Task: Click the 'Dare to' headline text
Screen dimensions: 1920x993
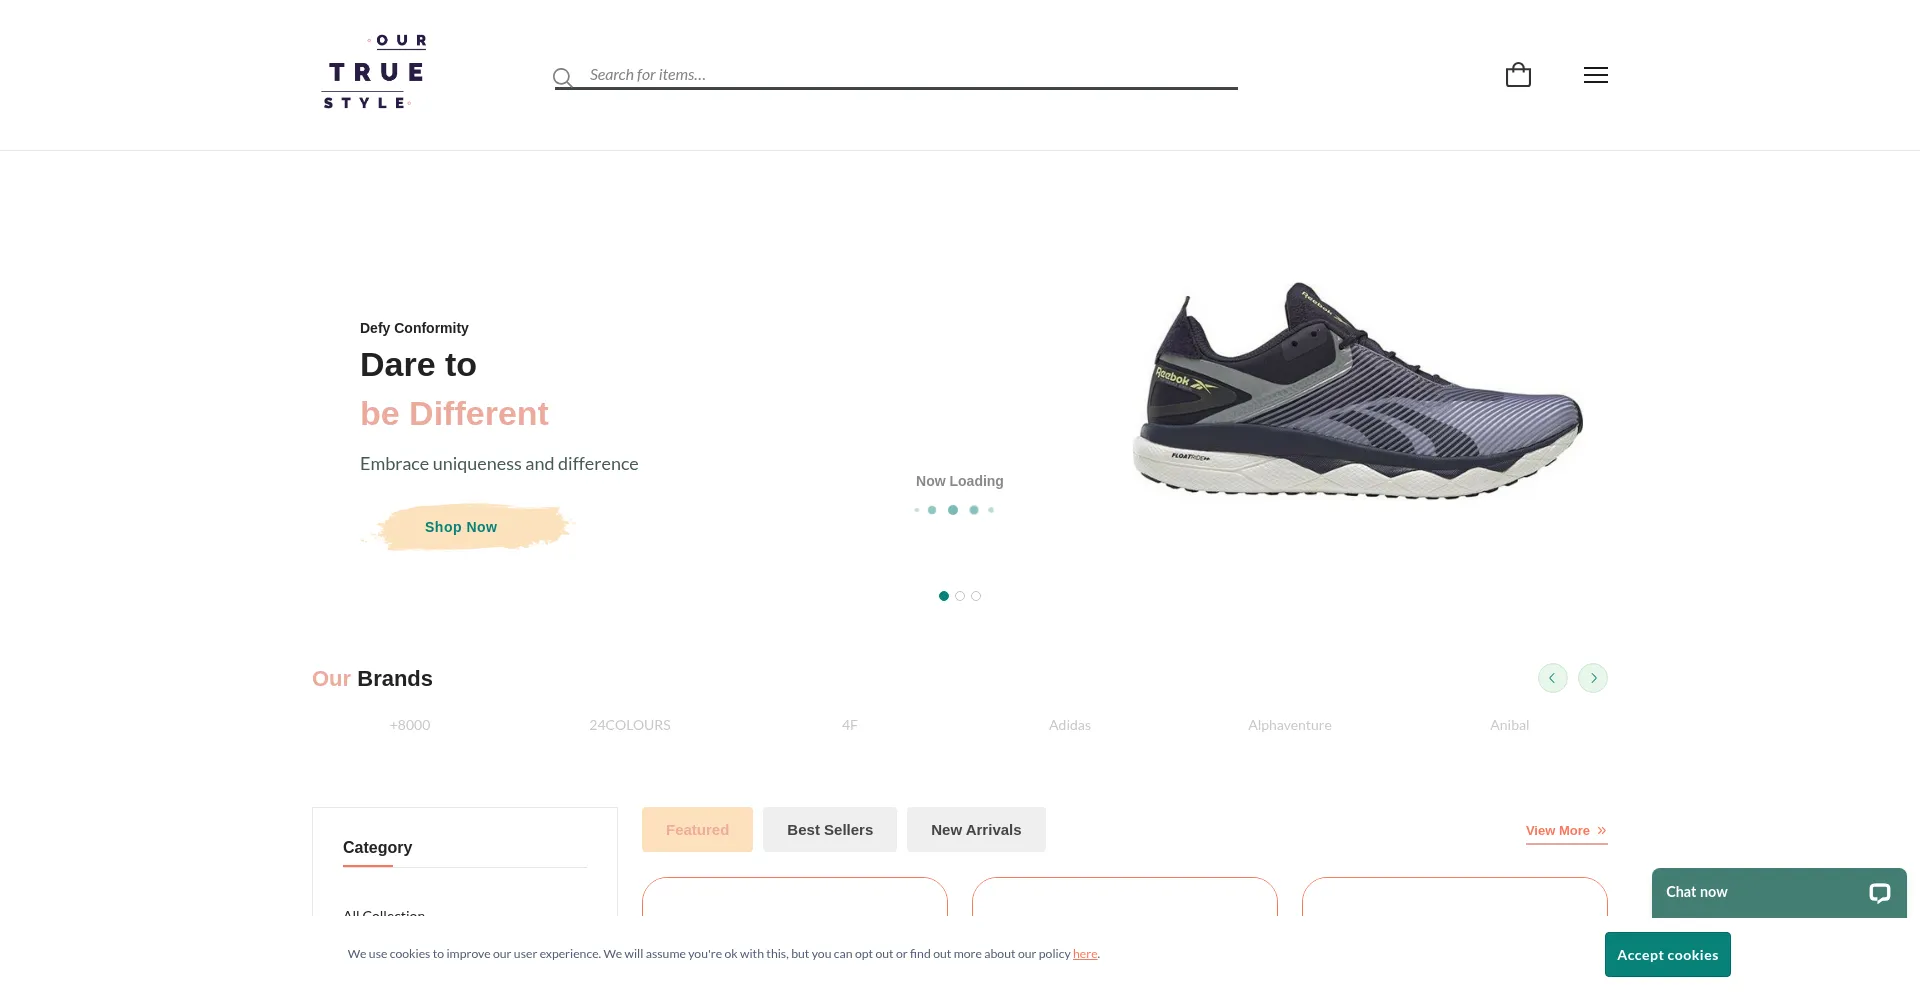Action: pyautogui.click(x=418, y=365)
